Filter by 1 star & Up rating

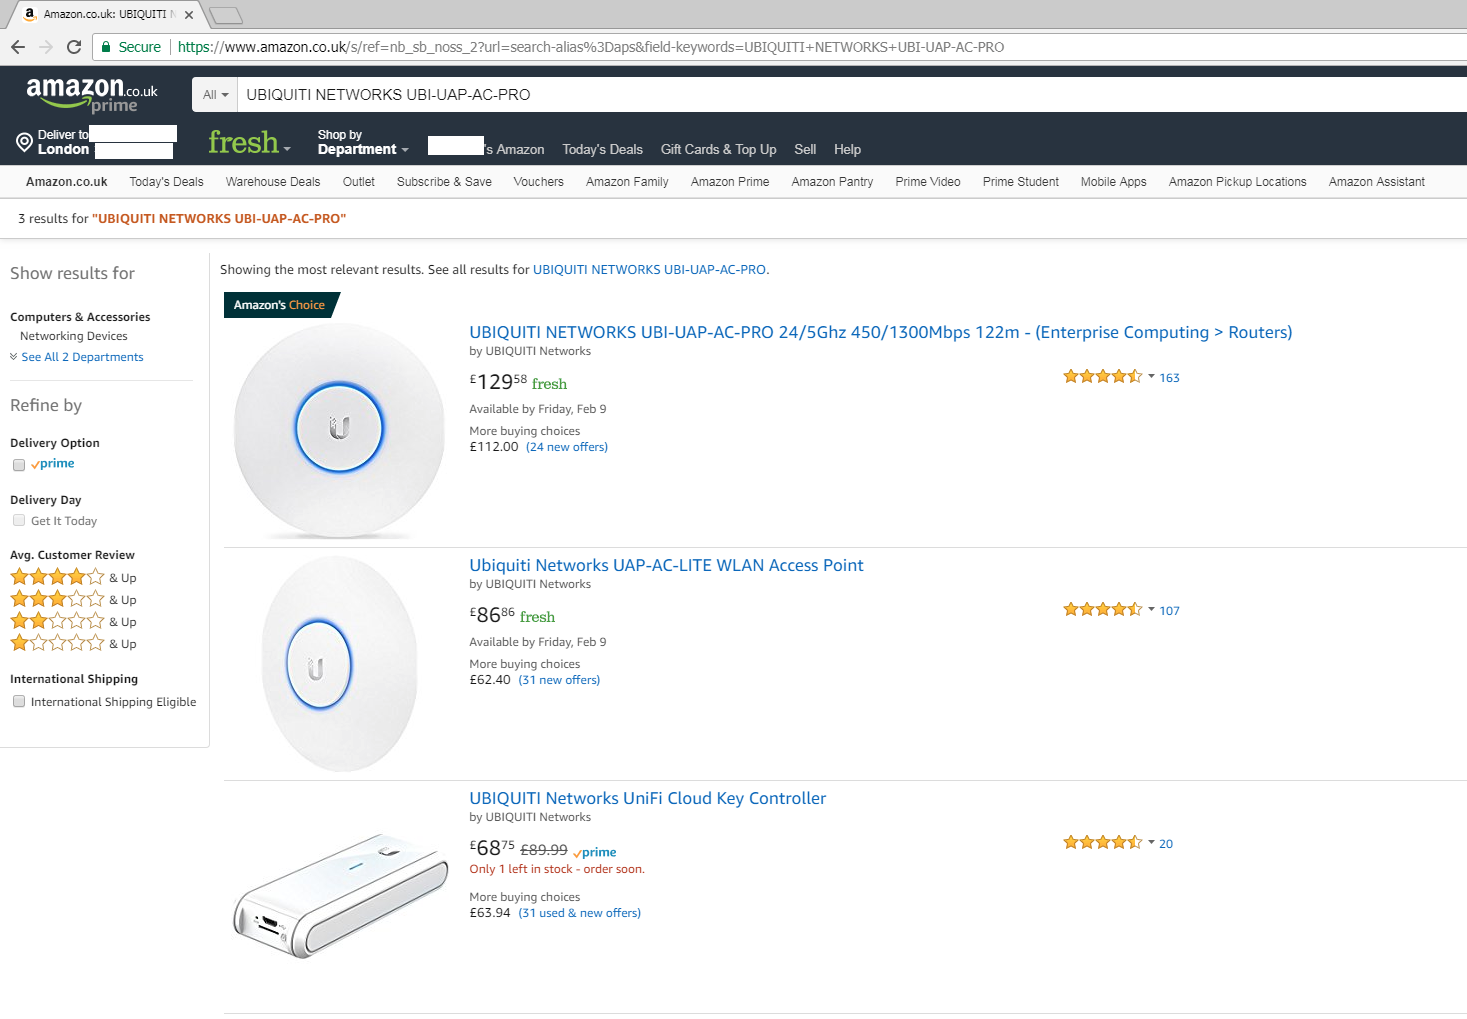[x=73, y=643]
